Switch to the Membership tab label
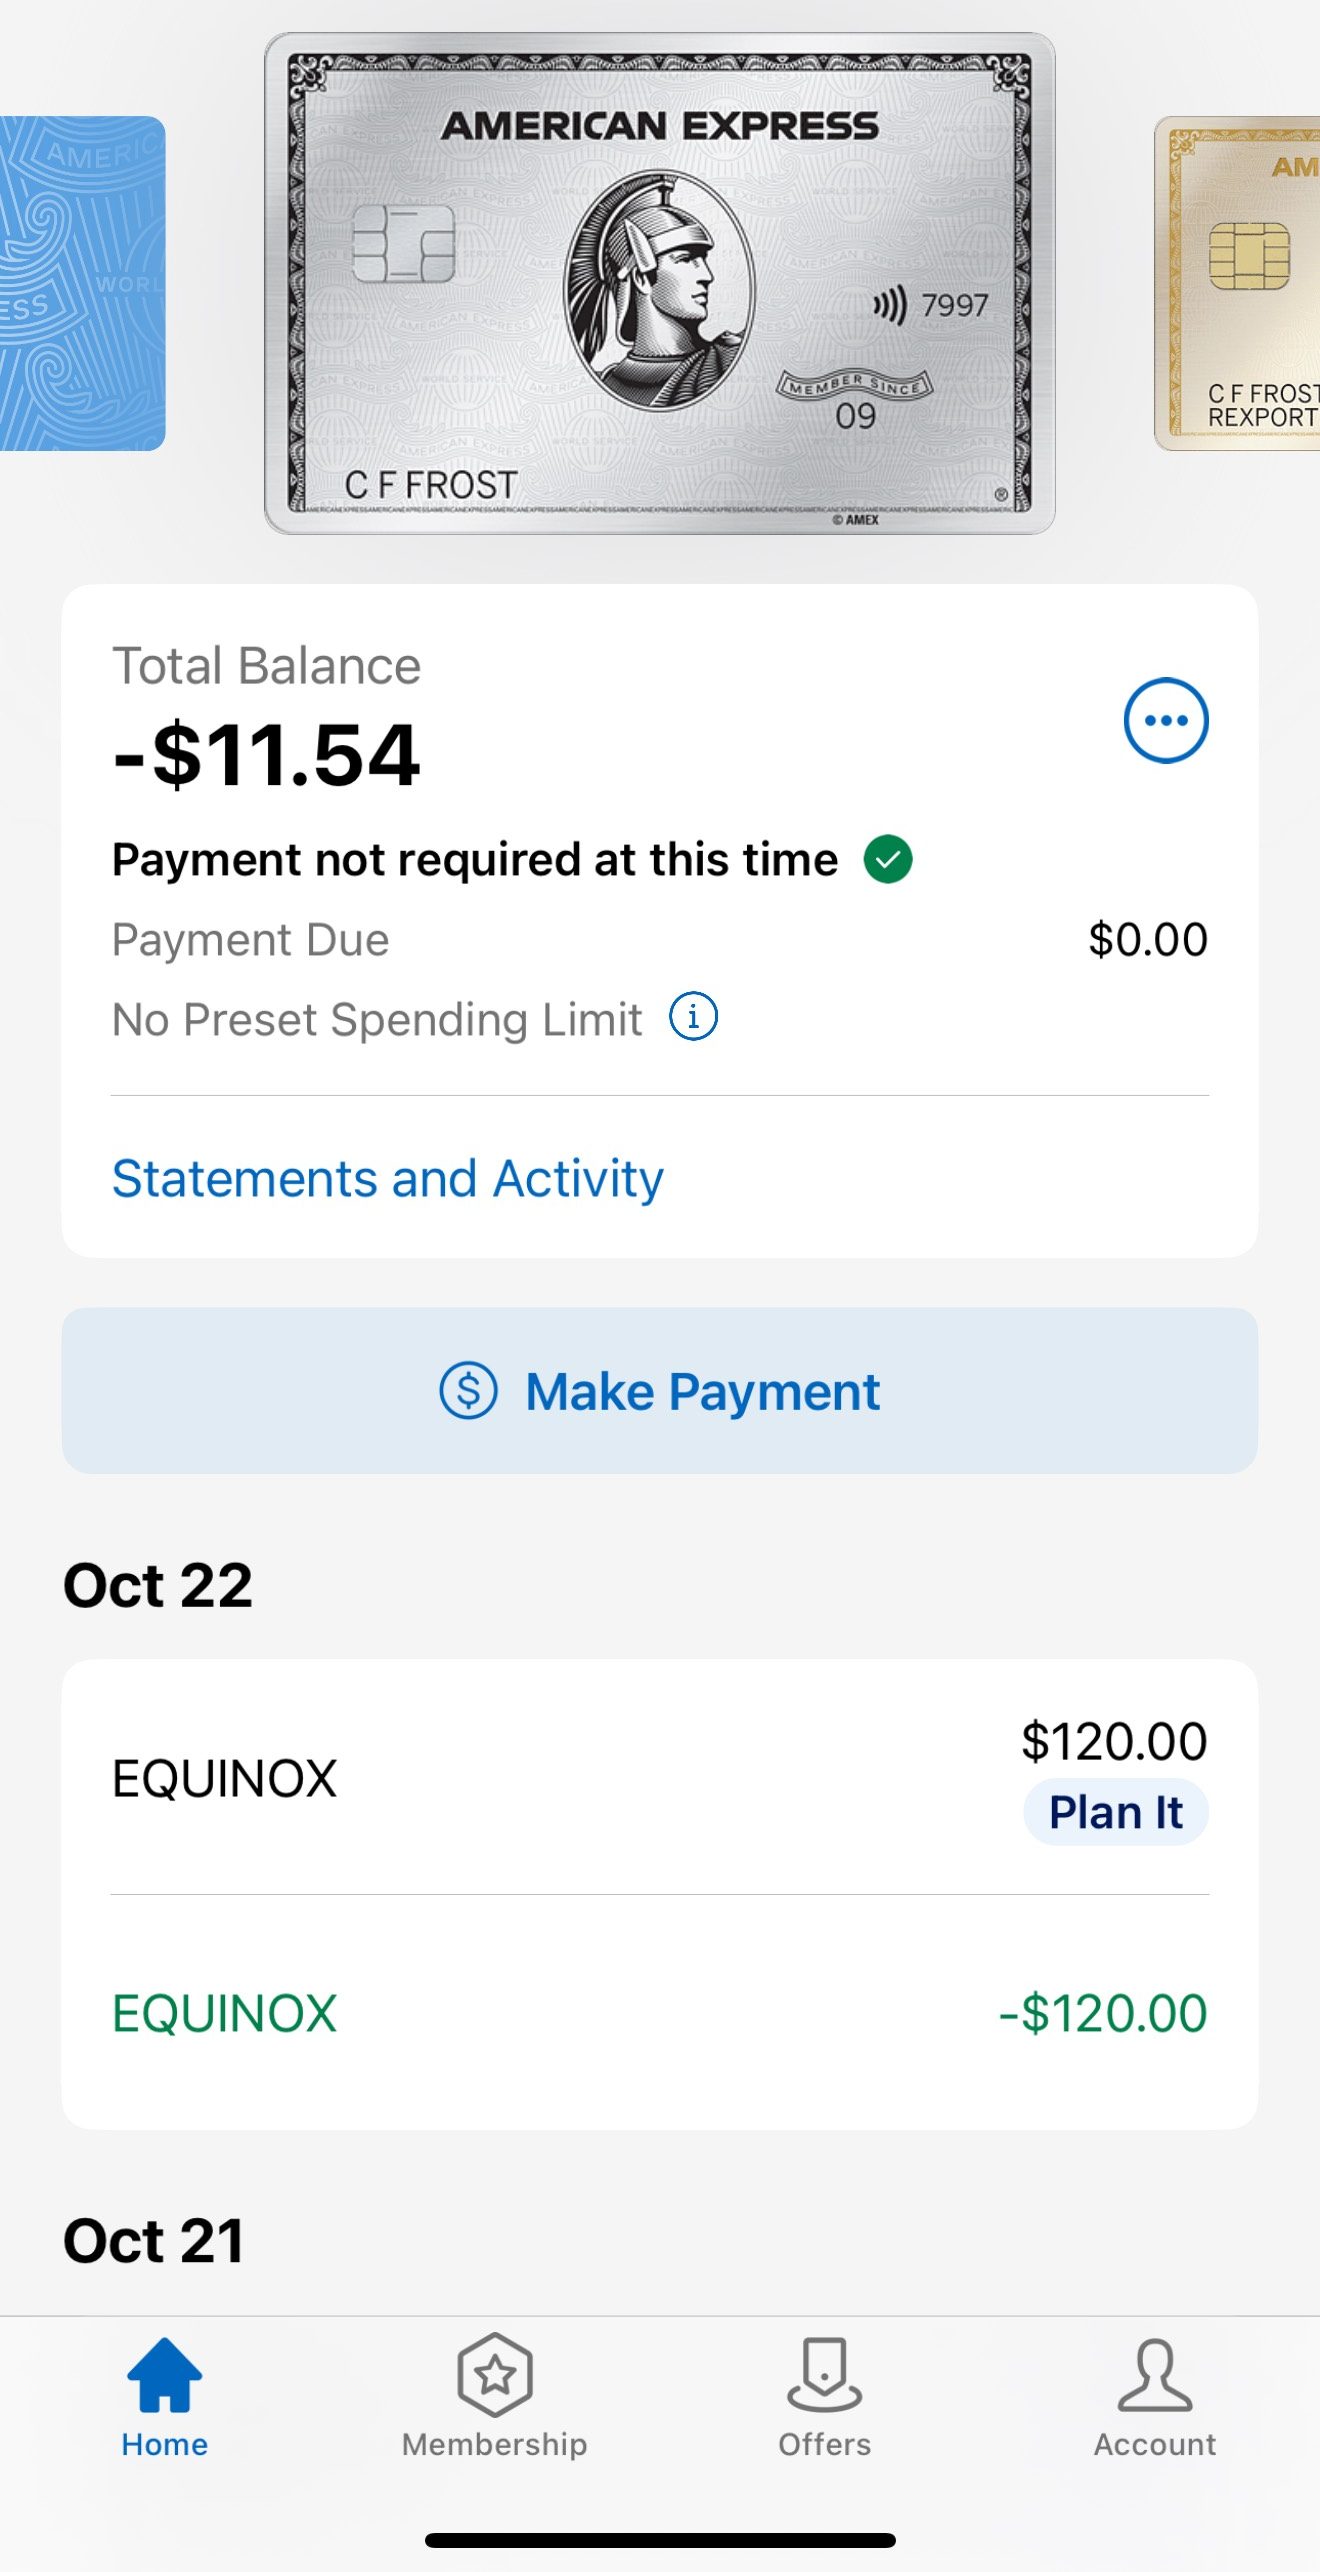 pyautogui.click(x=494, y=2444)
